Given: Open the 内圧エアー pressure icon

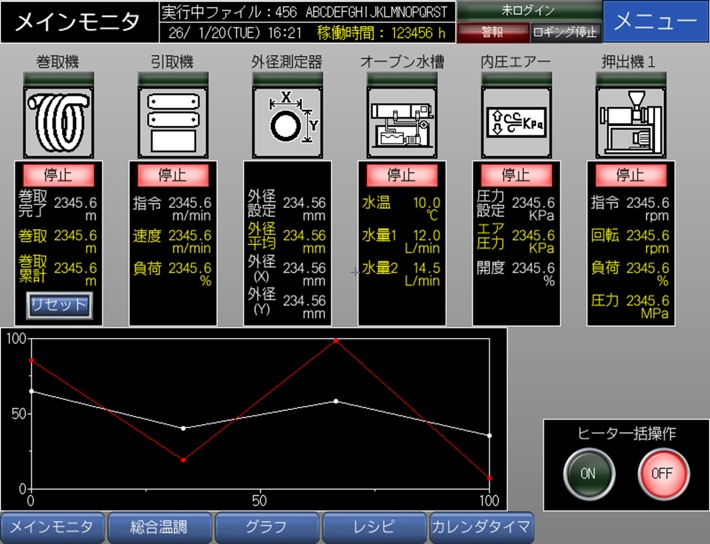Looking at the screenshot, I should tap(517, 123).
